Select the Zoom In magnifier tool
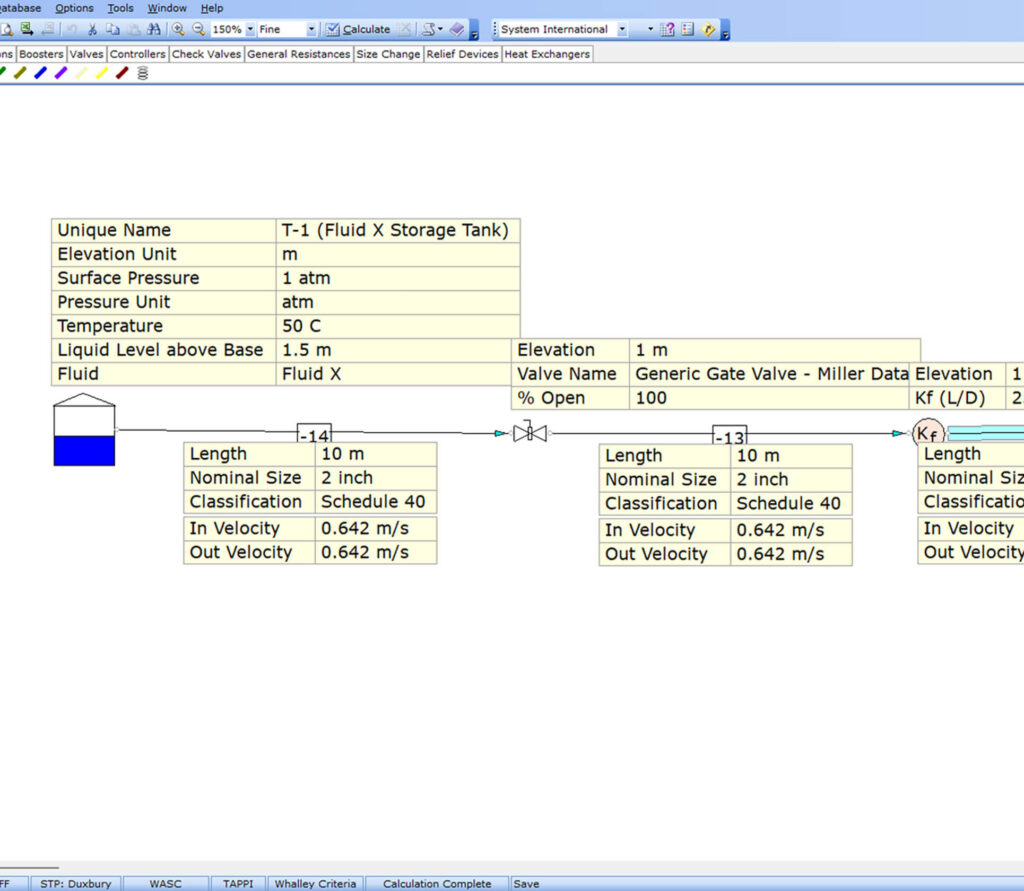The image size is (1024, 891). [179, 30]
